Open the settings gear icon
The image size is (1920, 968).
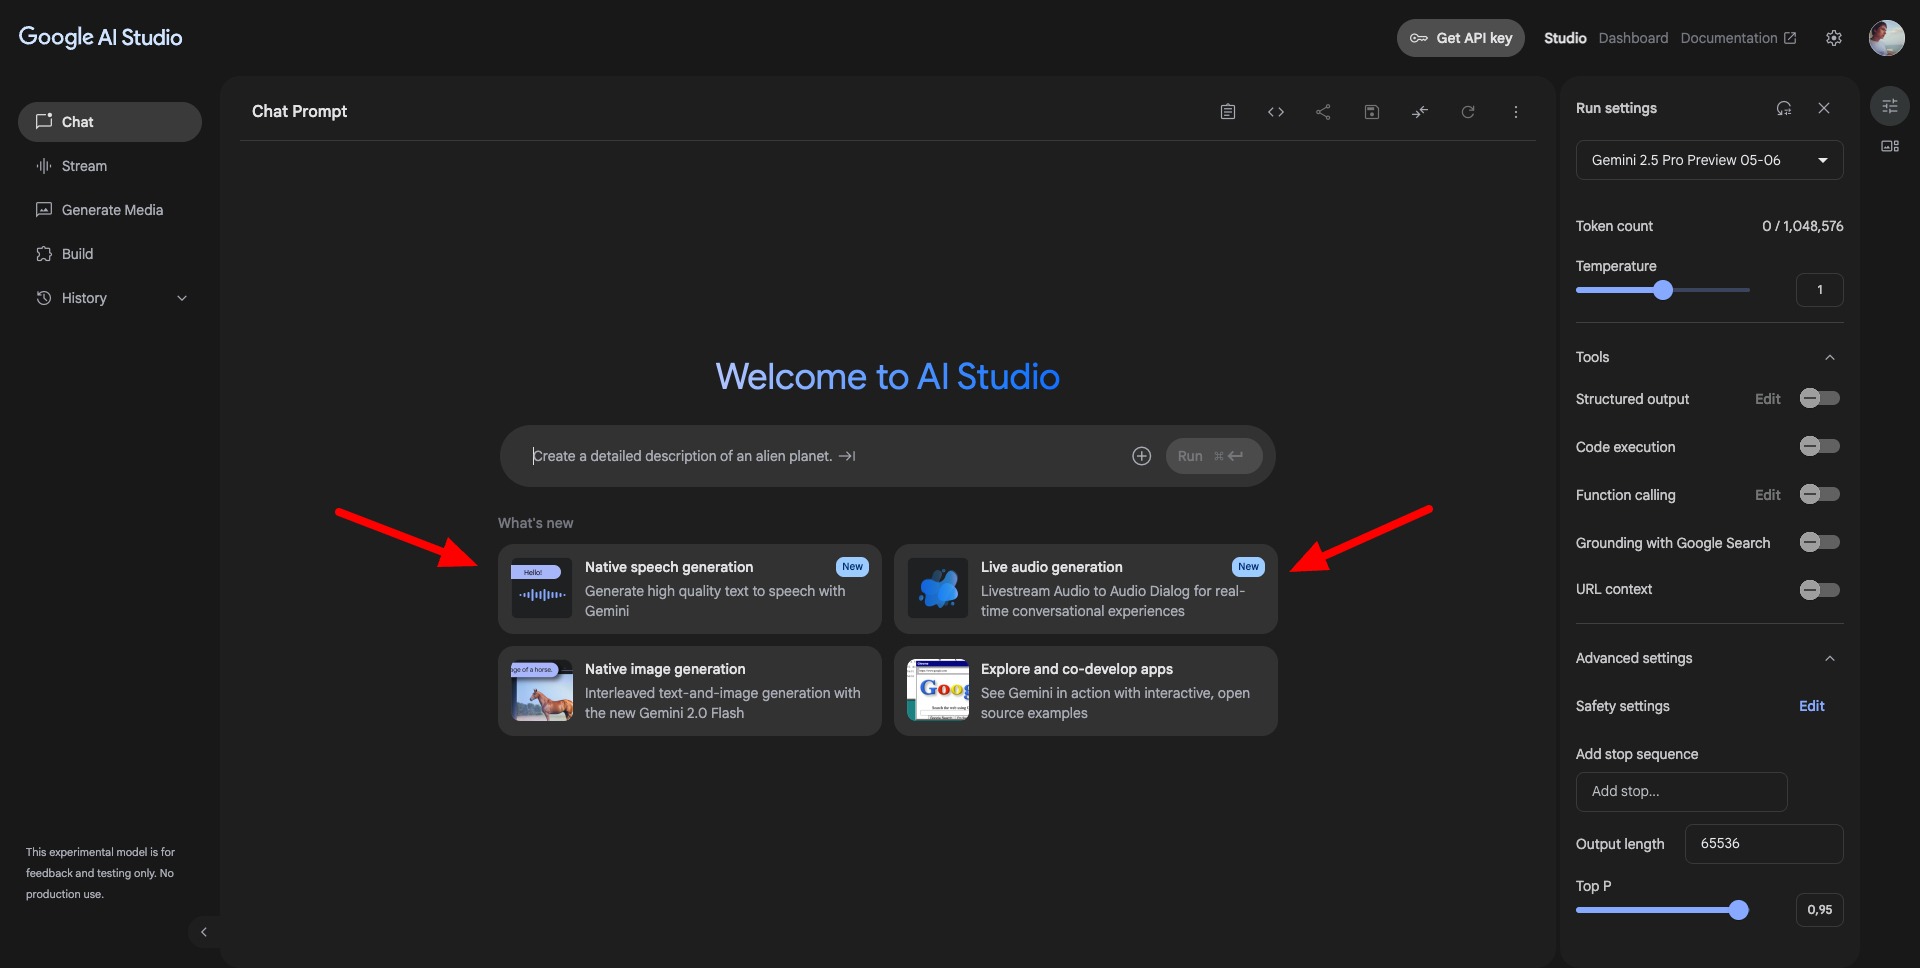(1834, 38)
